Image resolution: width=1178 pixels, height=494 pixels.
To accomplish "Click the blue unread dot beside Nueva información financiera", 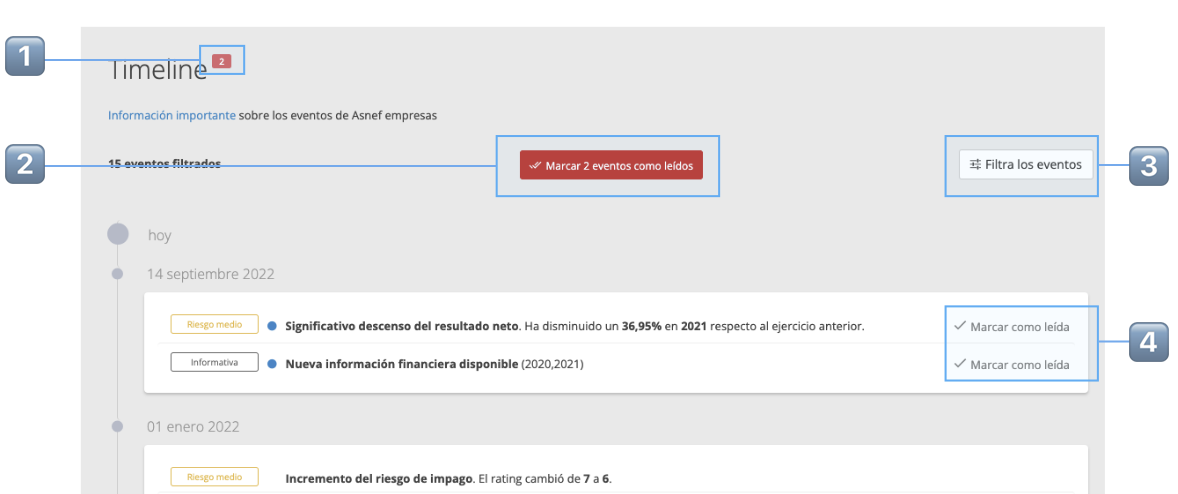I will tap(272, 363).
